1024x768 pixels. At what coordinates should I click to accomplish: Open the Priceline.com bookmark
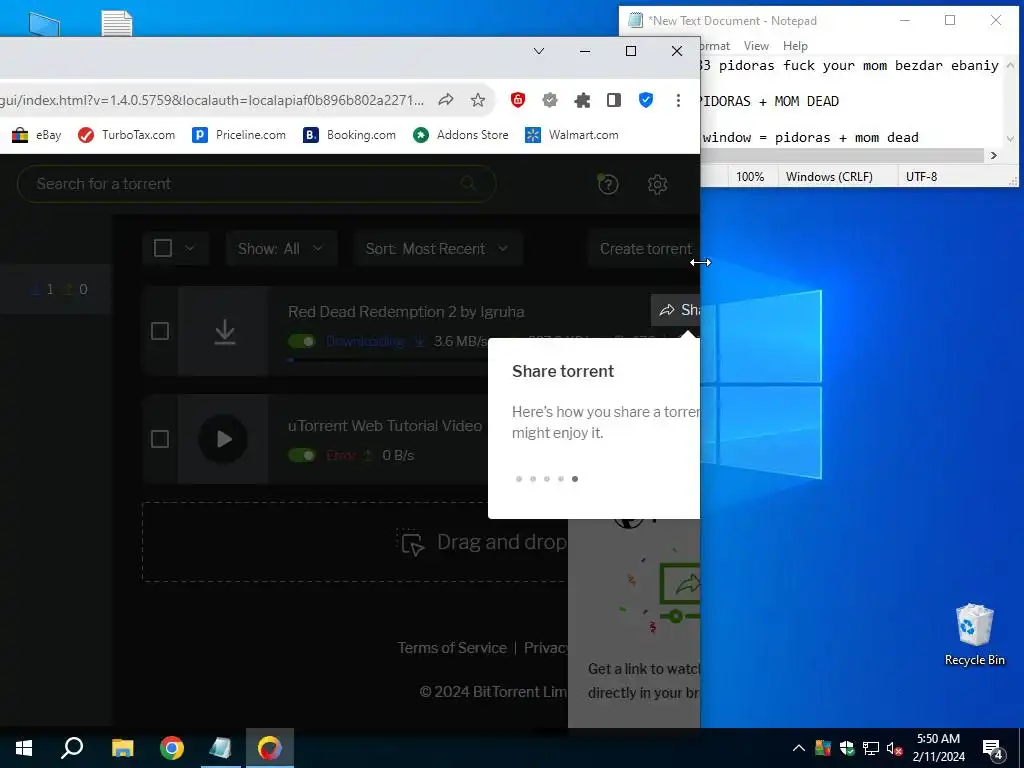(239, 135)
